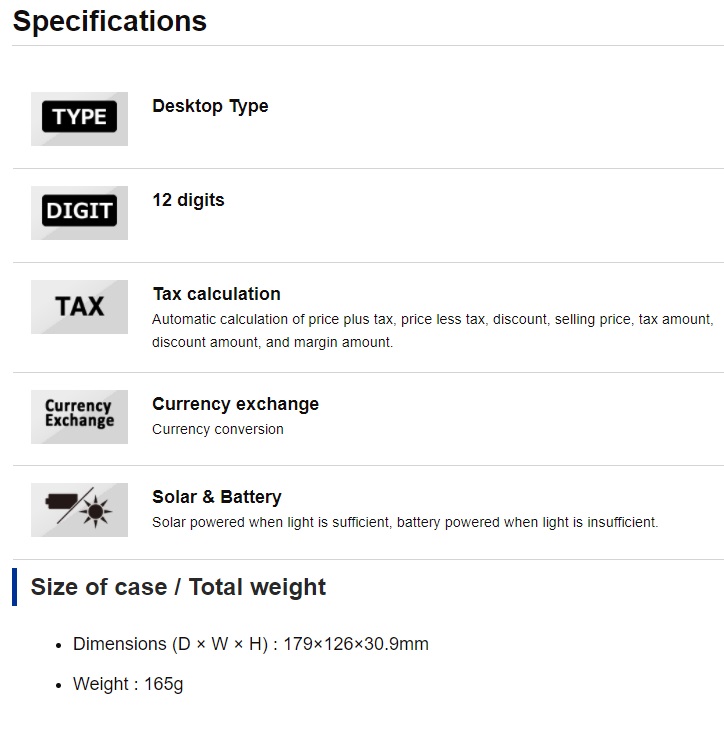Click the Dimensions 179×126×30.9mm list item
The width and height of the screenshot is (724, 729).
pos(251,644)
